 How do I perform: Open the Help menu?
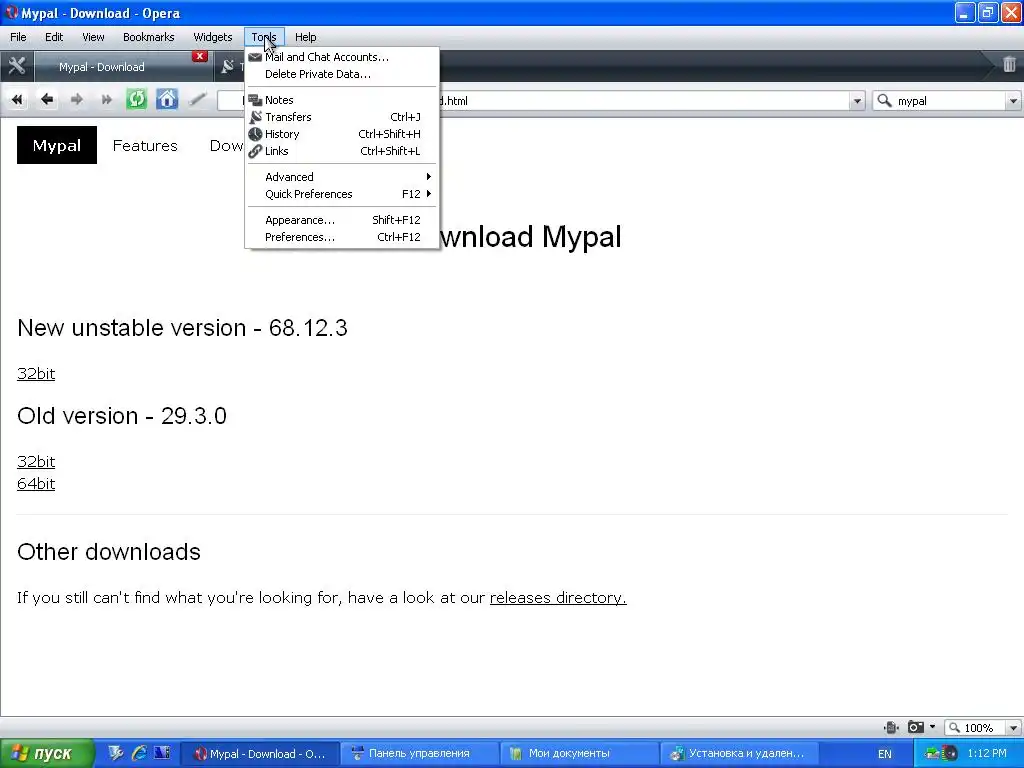(306, 37)
